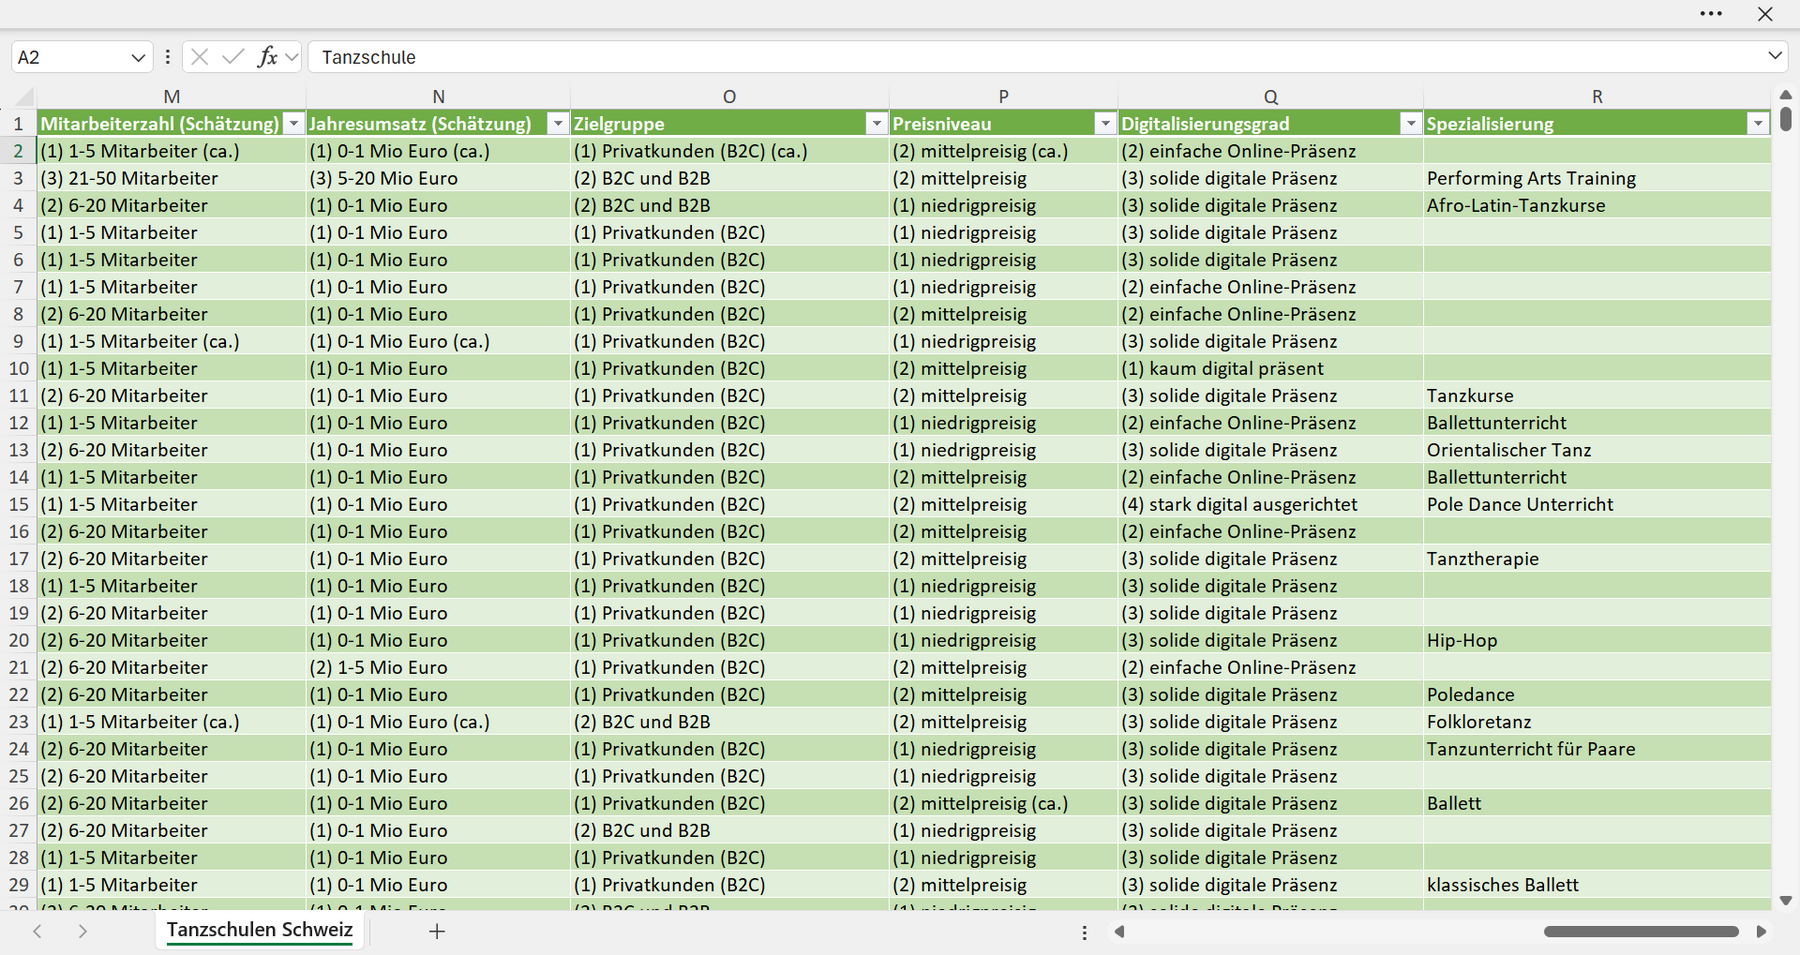Click vertical scrollbar down arrow
Screen dimensions: 1800x955
coord(1786,900)
